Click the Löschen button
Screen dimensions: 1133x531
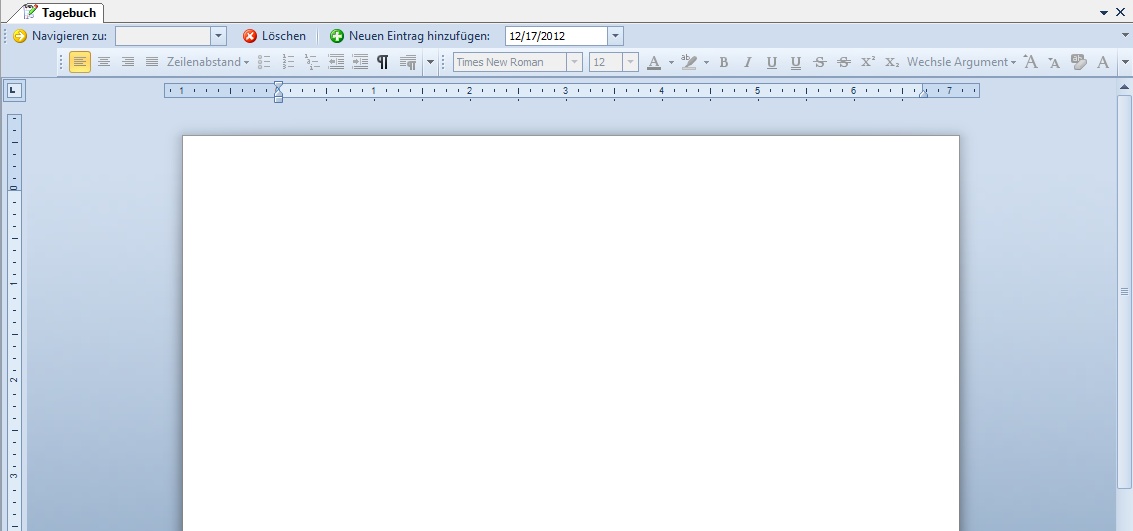[x=274, y=36]
